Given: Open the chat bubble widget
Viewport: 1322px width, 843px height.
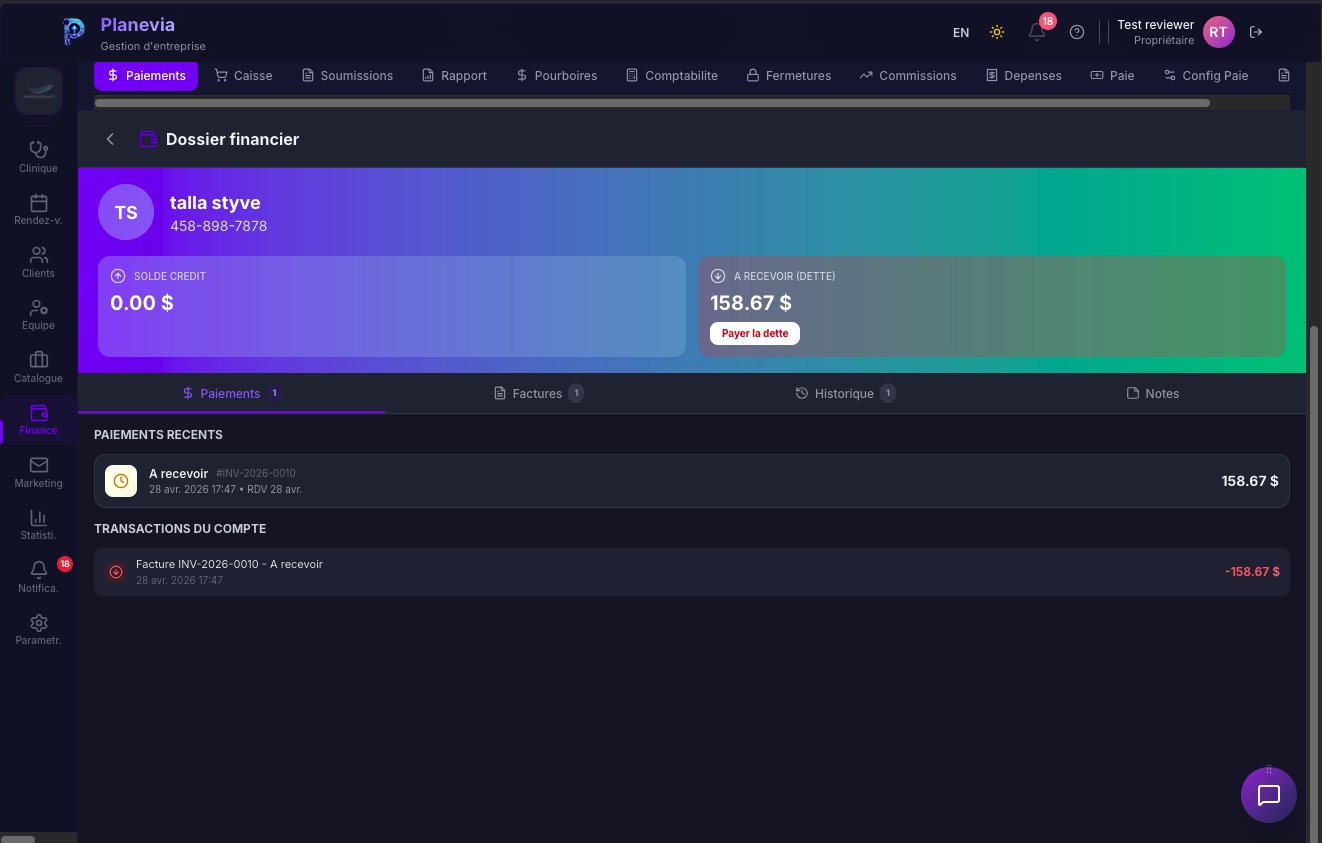Looking at the screenshot, I should click(x=1269, y=795).
